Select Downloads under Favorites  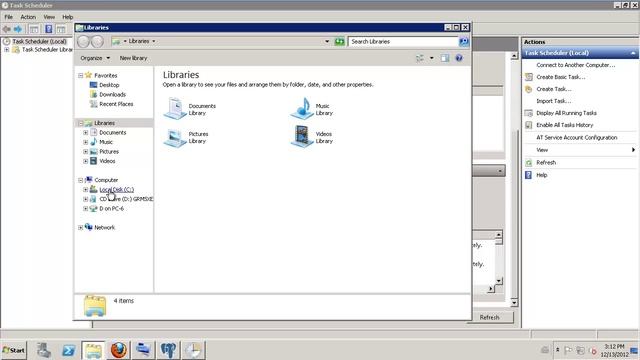click(x=112, y=94)
